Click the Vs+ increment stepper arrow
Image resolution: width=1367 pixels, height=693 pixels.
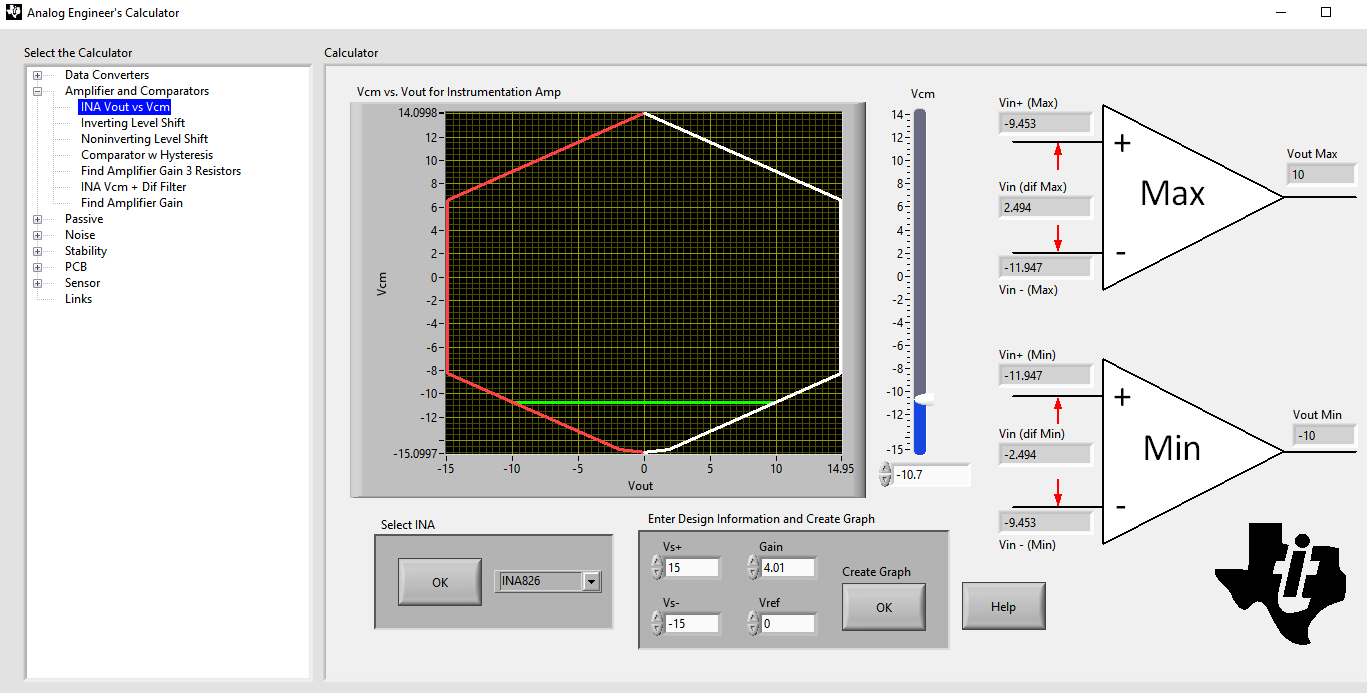coord(656,562)
